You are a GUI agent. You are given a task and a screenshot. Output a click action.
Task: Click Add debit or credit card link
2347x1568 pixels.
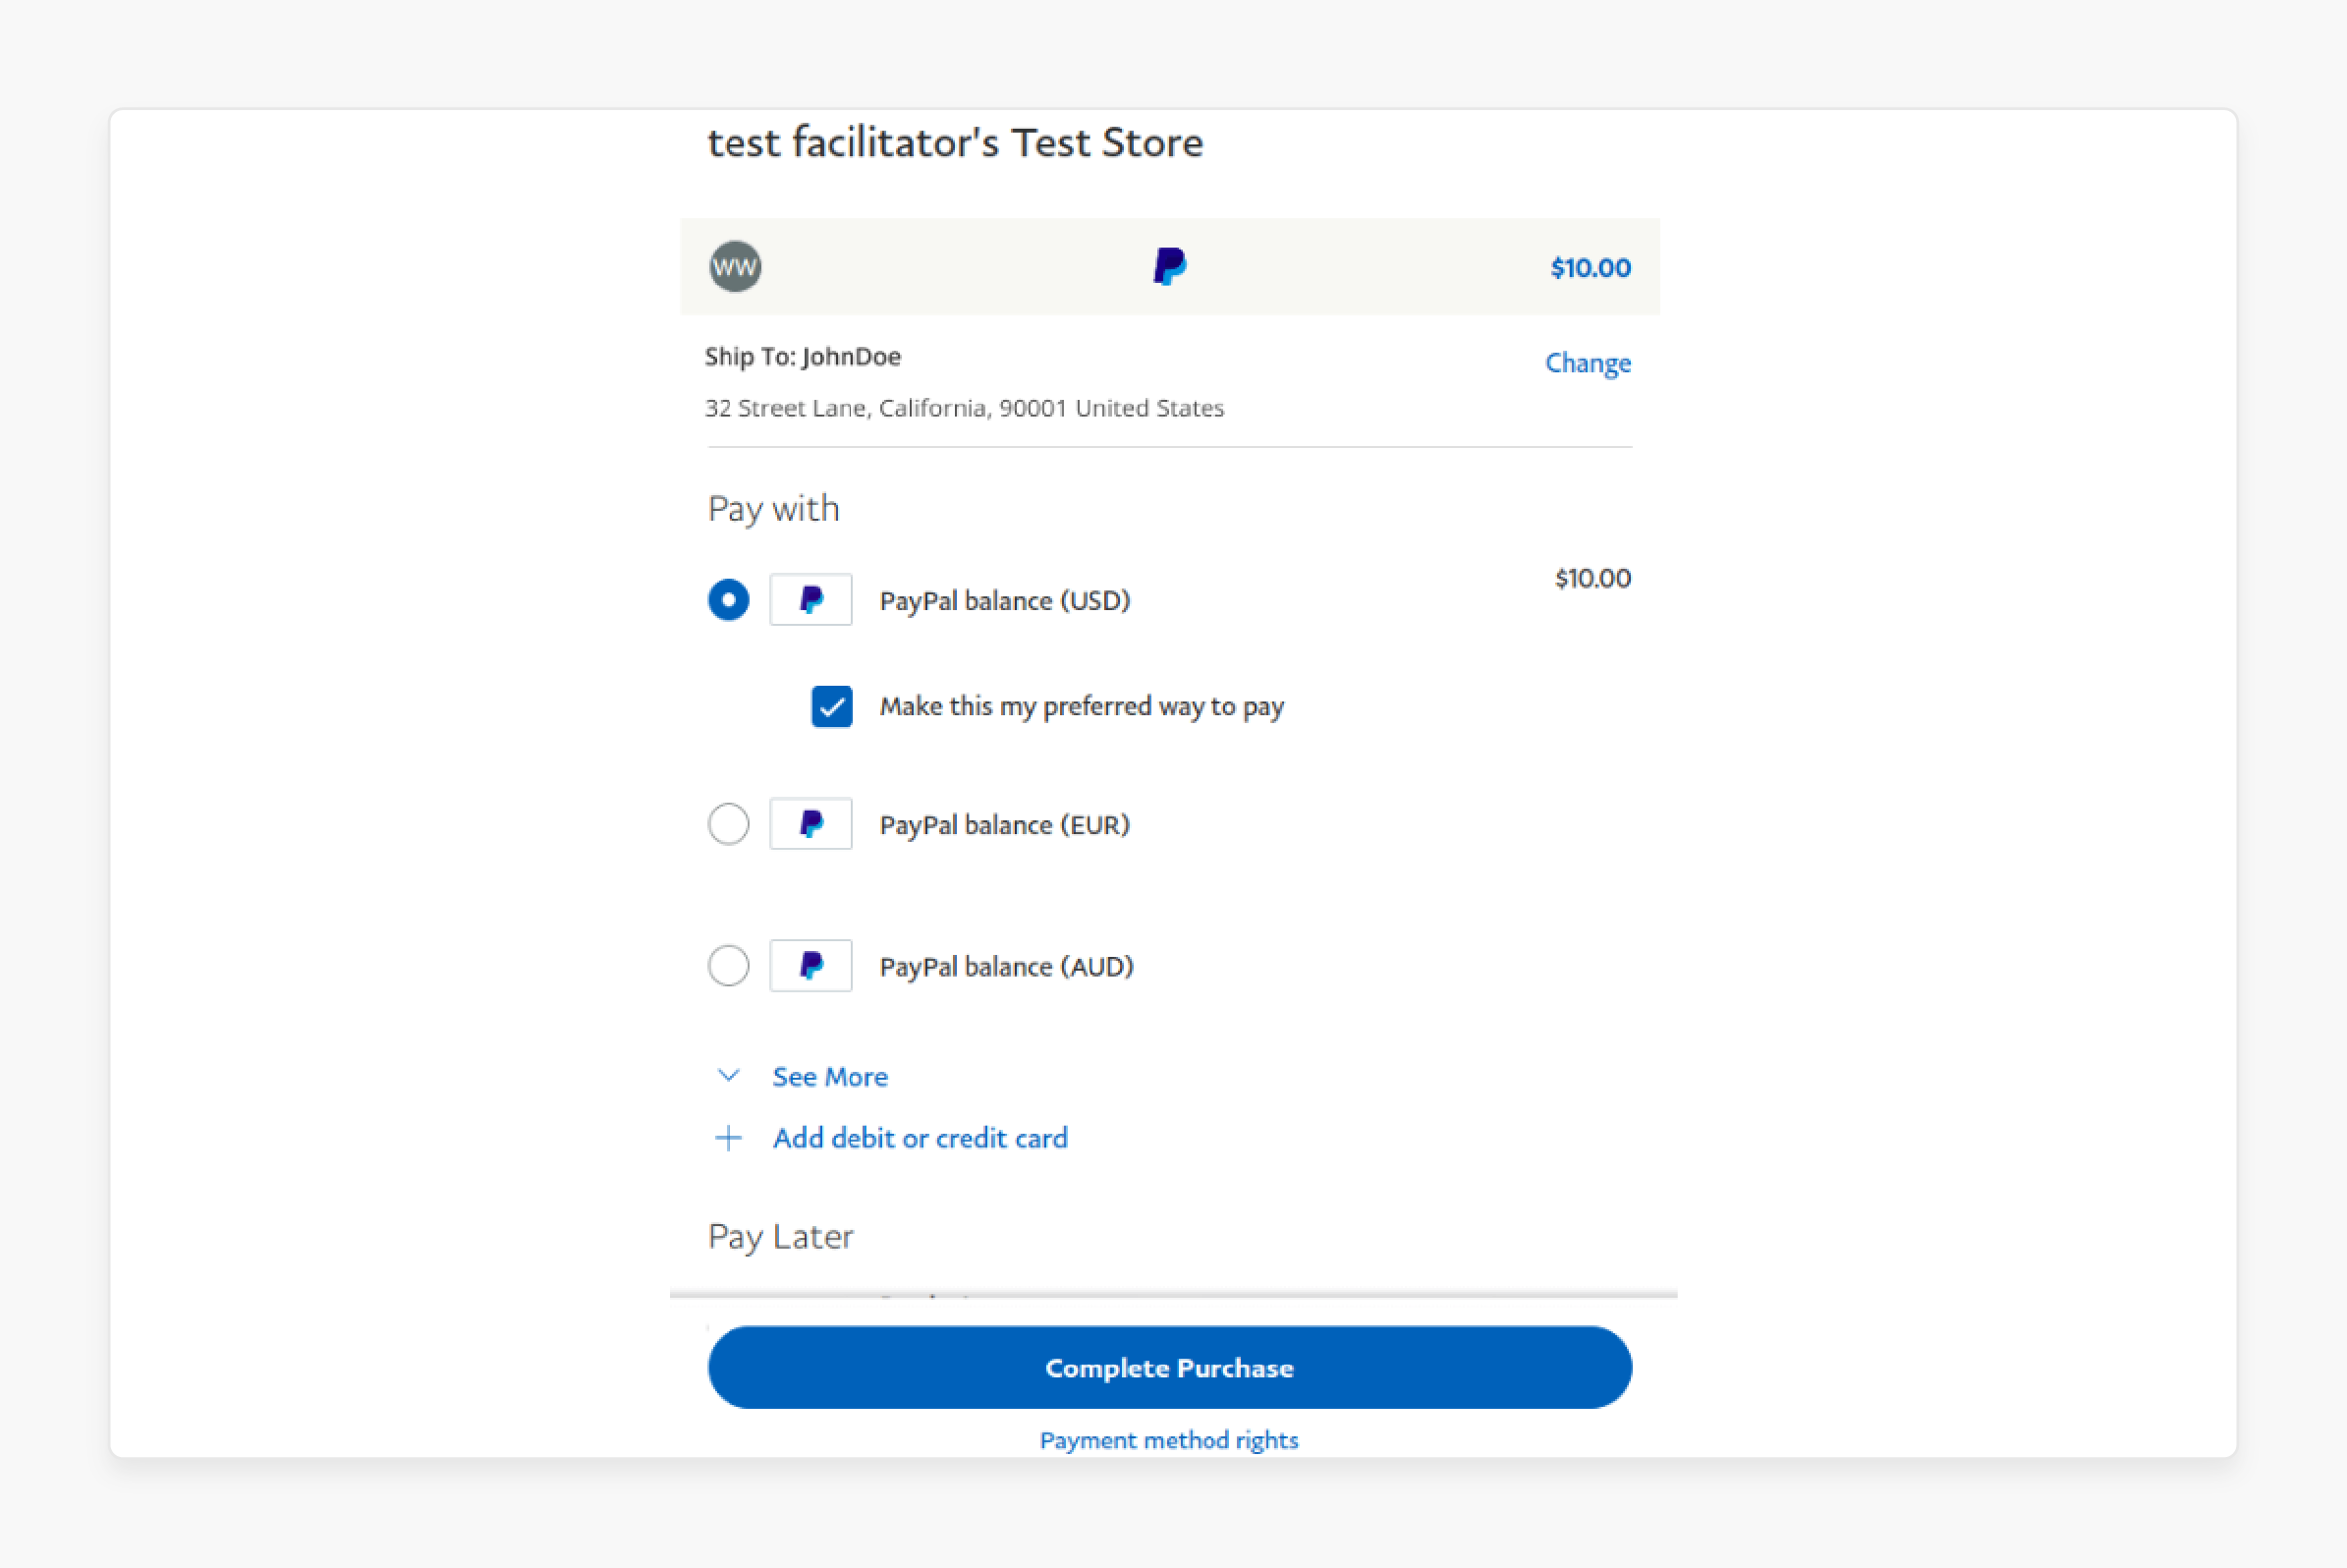pyautogui.click(x=920, y=1138)
